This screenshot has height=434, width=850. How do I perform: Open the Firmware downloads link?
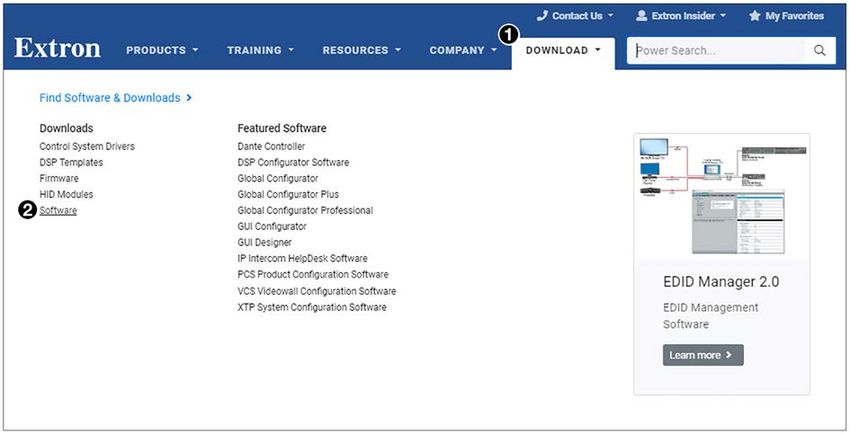coord(59,178)
